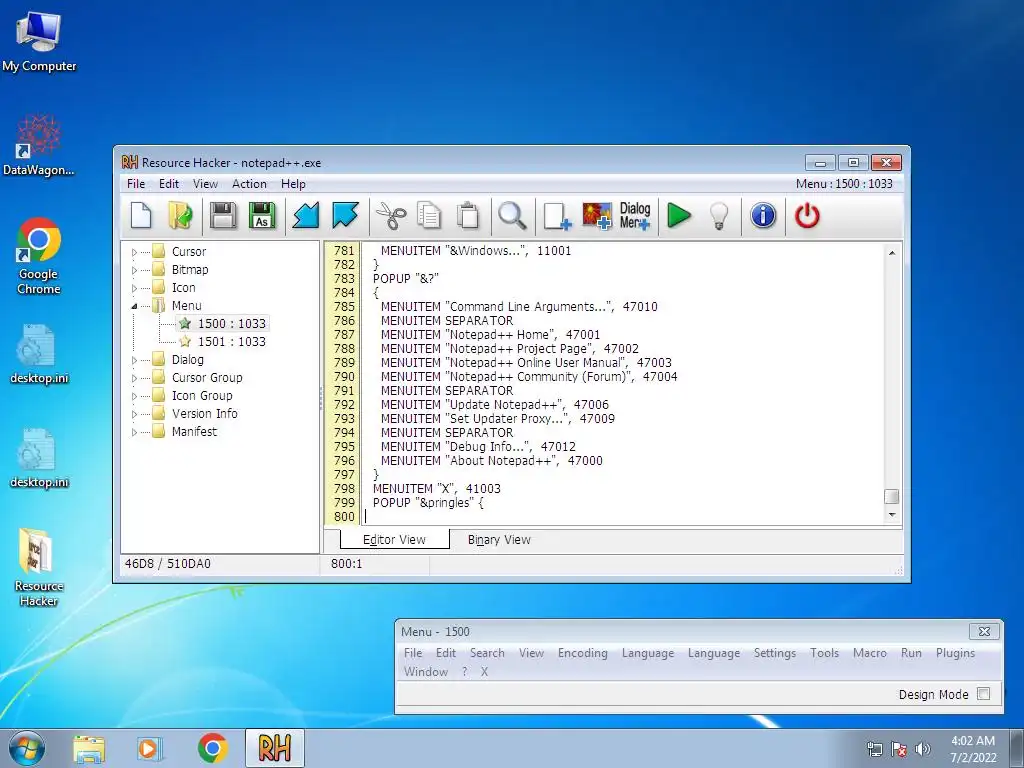Click Encoding in the Menu 1500 preview

583,652
